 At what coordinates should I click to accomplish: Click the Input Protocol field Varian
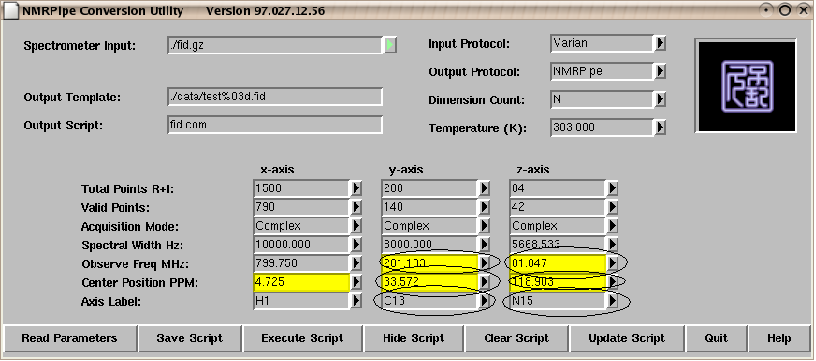tap(602, 43)
